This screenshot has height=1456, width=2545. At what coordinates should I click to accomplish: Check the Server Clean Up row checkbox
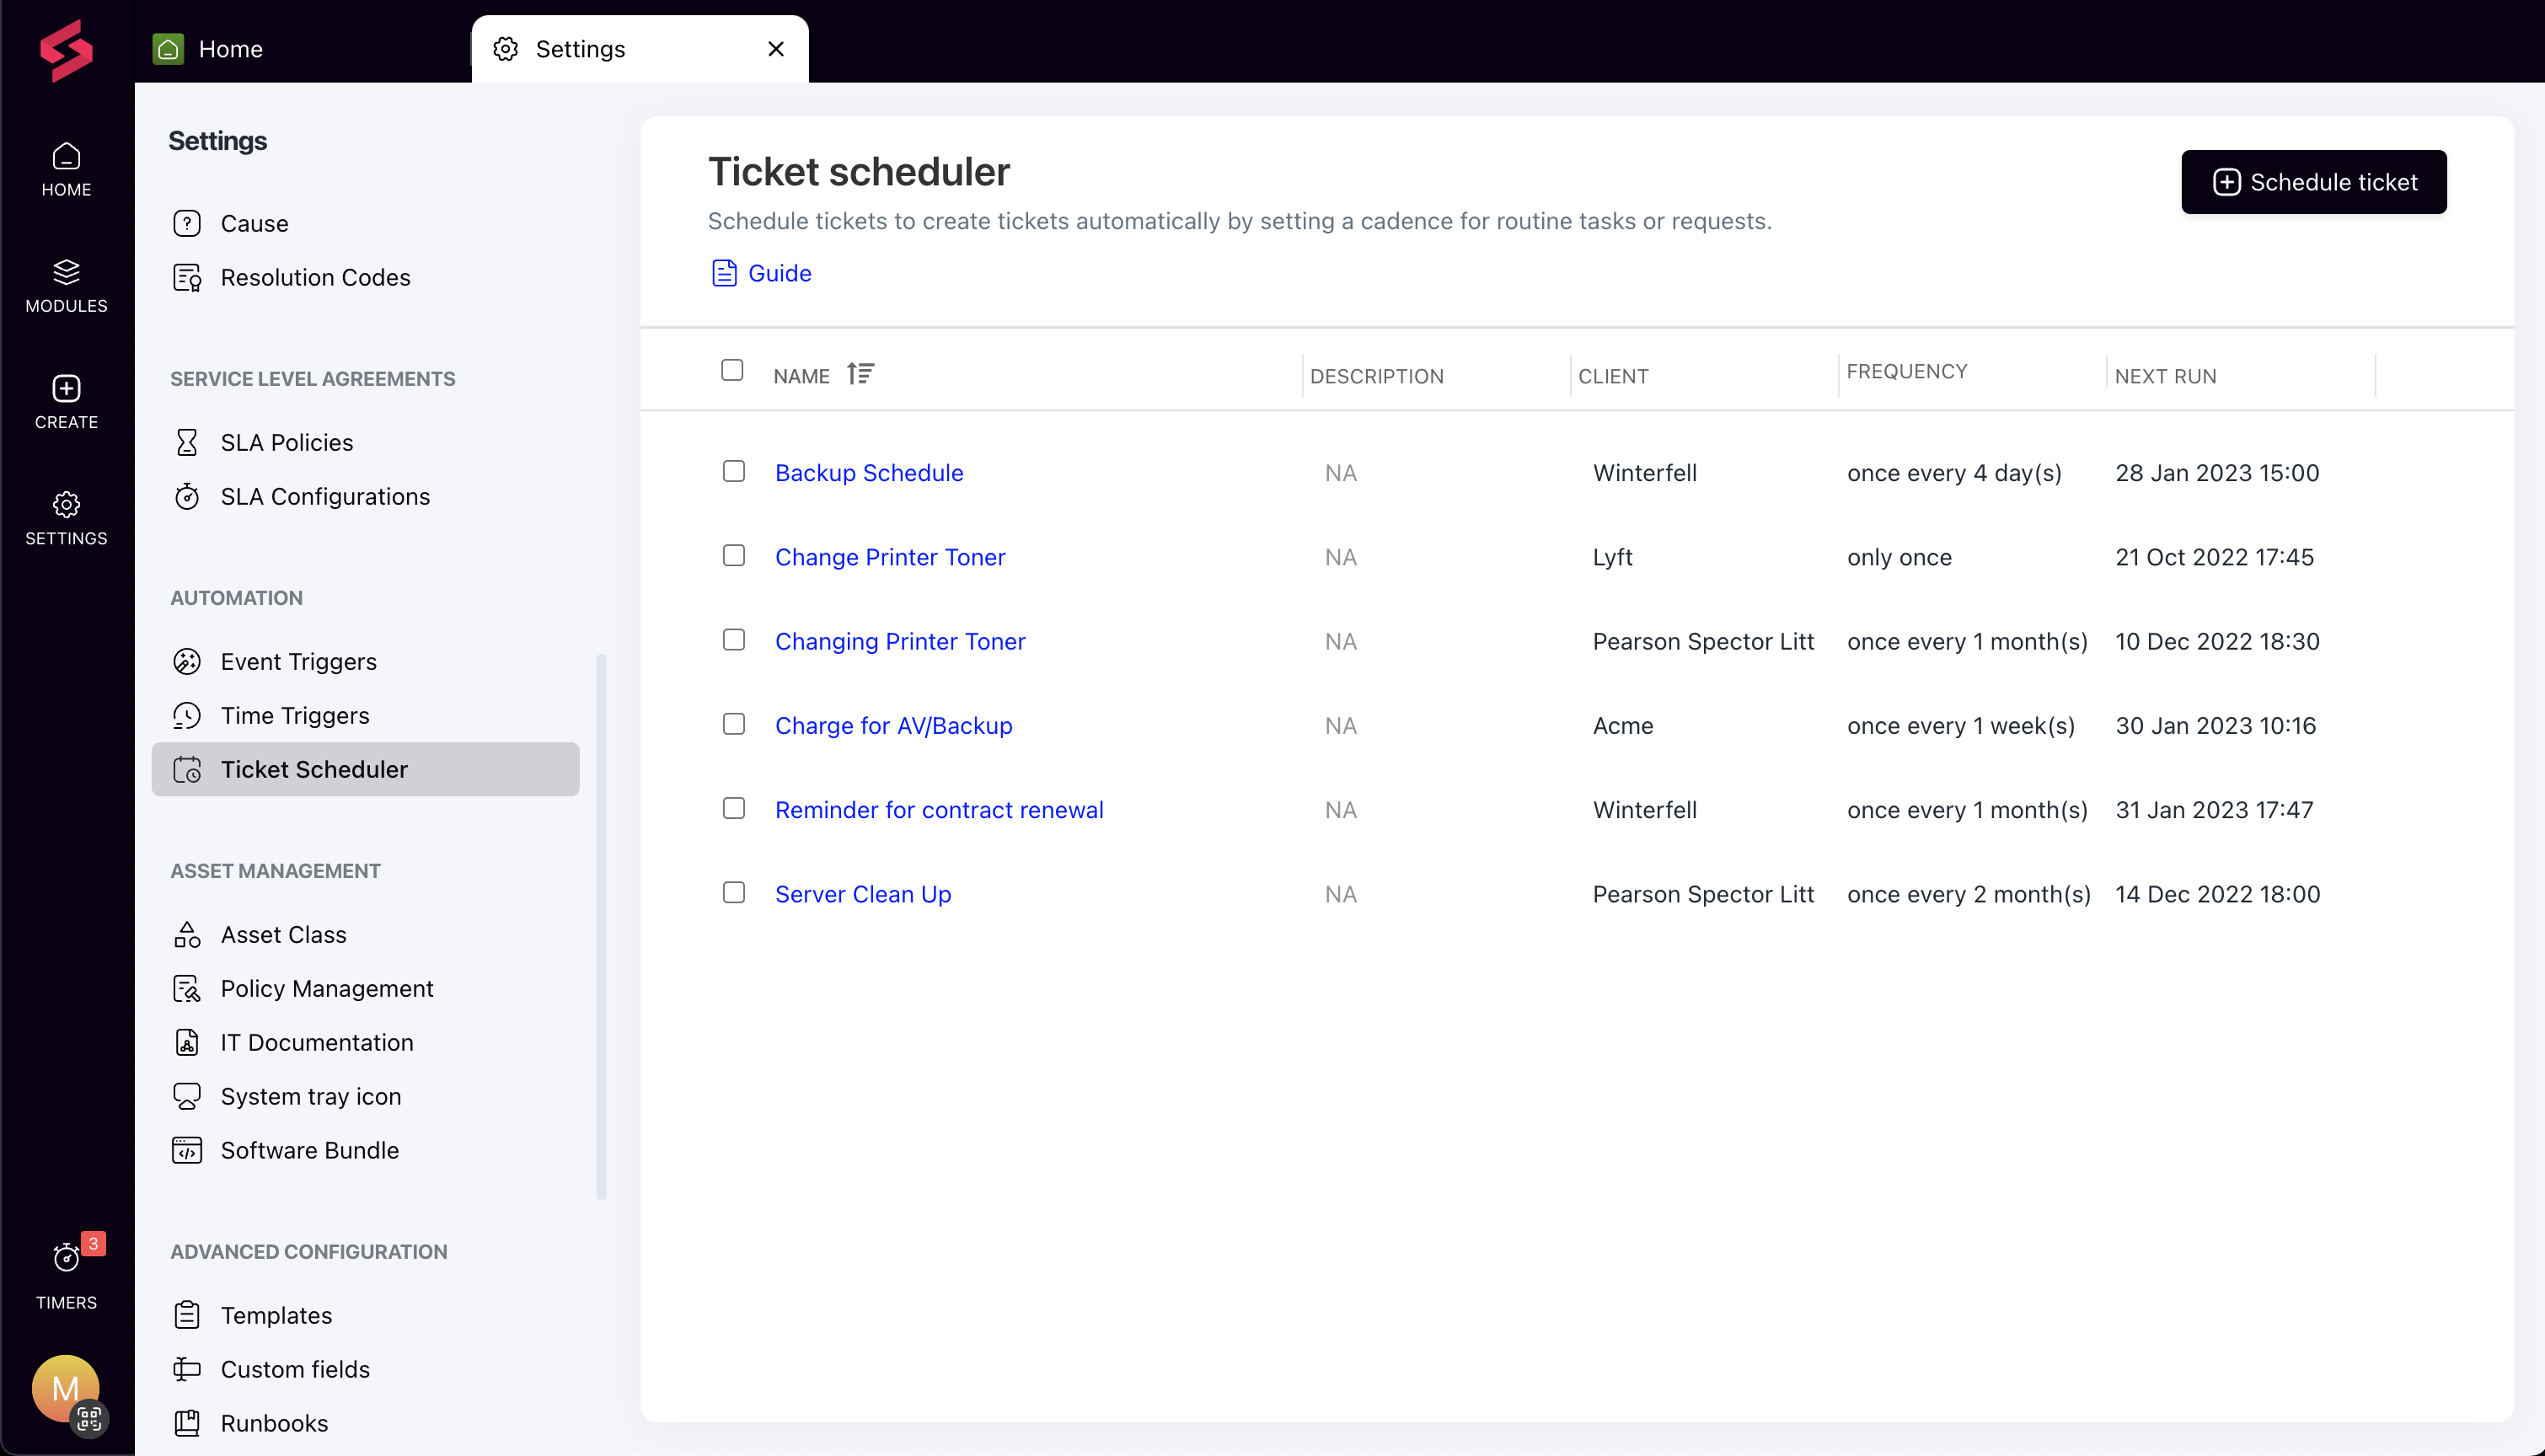click(x=732, y=893)
